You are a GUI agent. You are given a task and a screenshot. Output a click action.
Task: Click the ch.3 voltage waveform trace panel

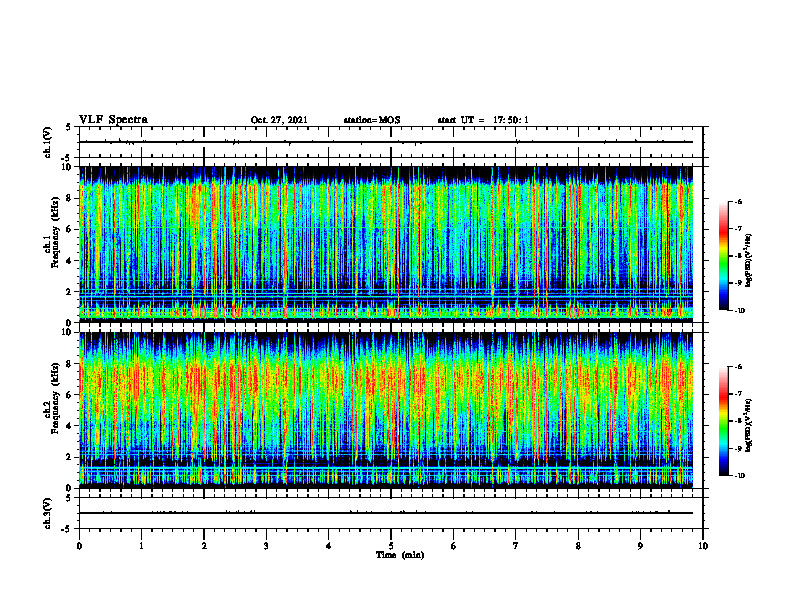click(391, 513)
